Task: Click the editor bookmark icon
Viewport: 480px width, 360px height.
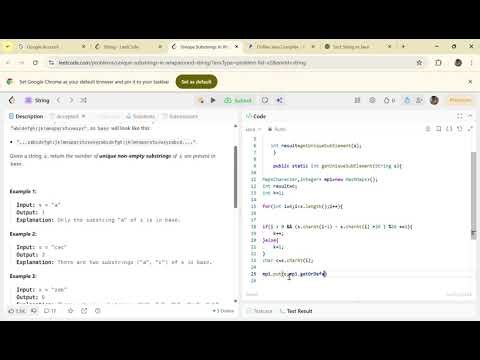Action: tap(439, 129)
